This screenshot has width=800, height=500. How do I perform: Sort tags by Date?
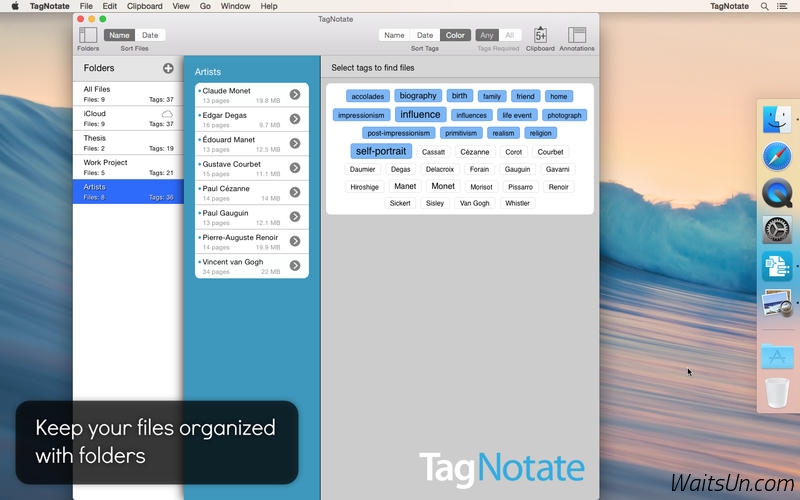425,35
